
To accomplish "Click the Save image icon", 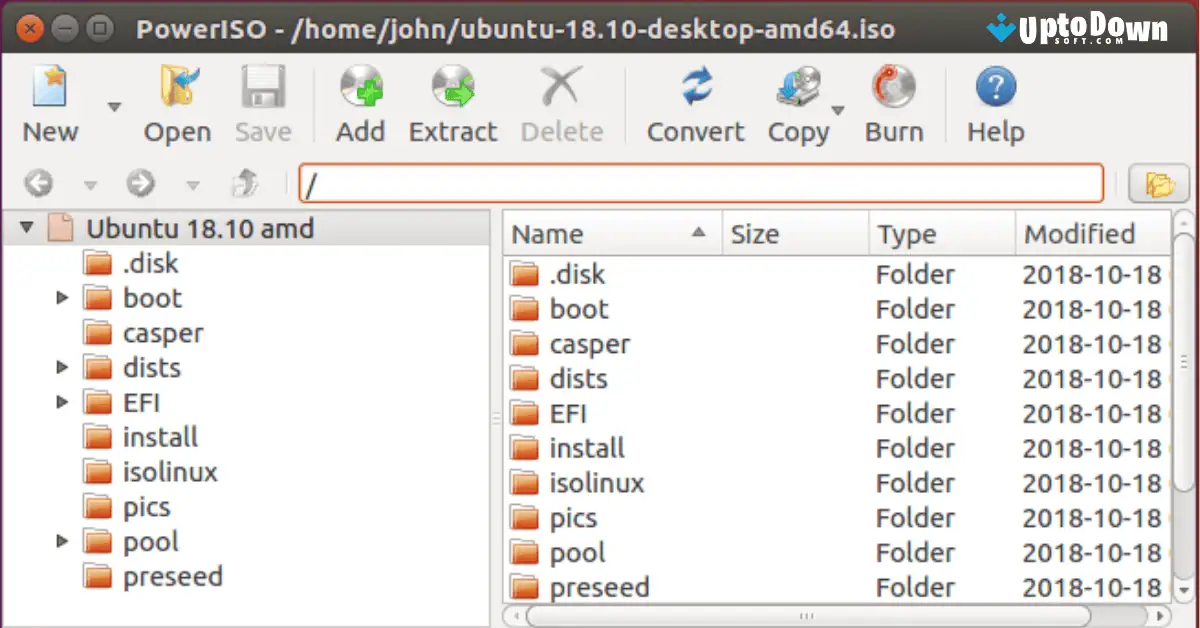I will pos(262,100).
